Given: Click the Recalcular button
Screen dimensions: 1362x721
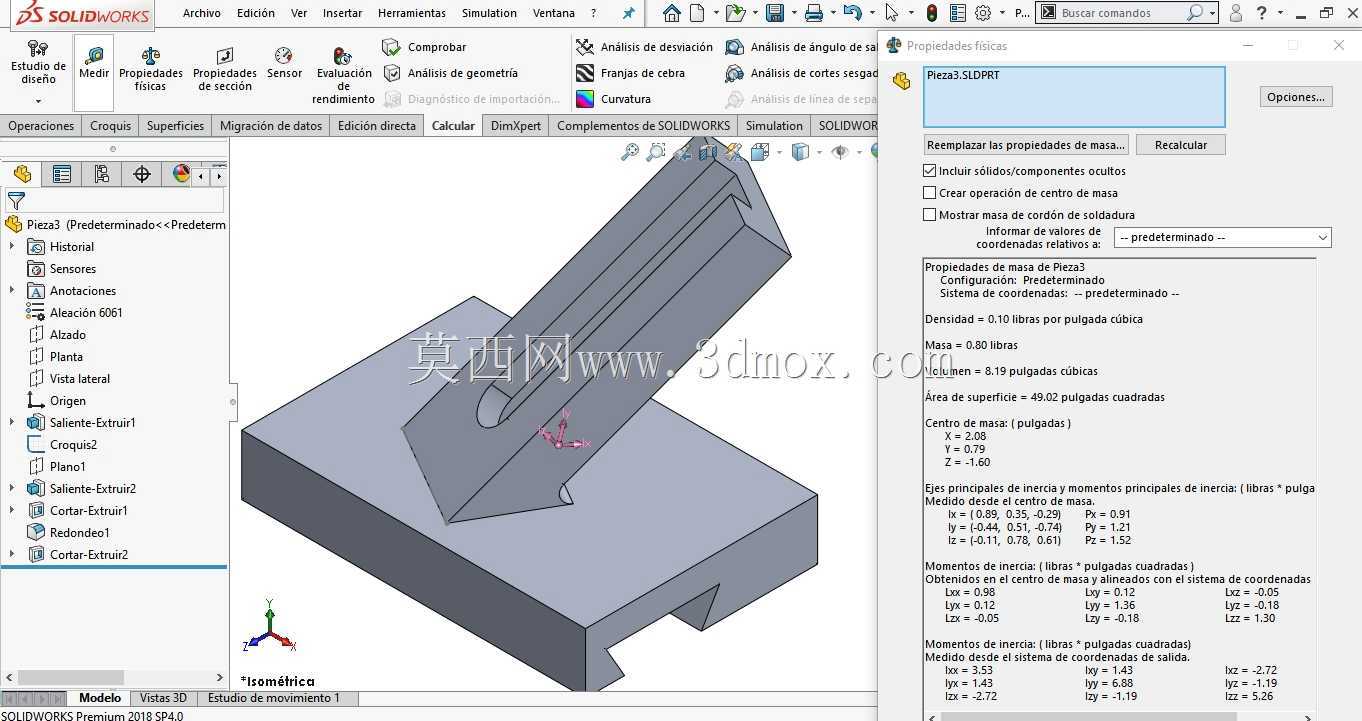Looking at the screenshot, I should tap(1181, 145).
